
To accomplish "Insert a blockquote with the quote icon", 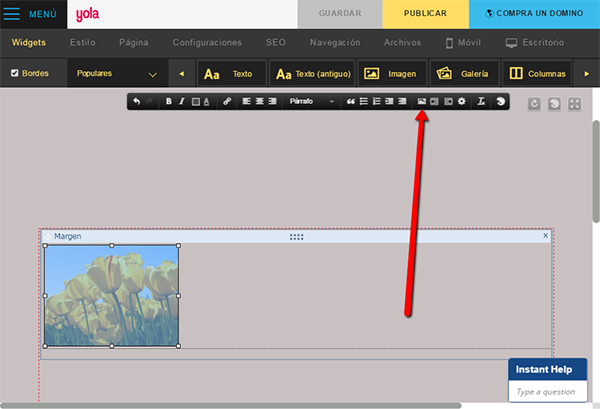I will [x=350, y=102].
